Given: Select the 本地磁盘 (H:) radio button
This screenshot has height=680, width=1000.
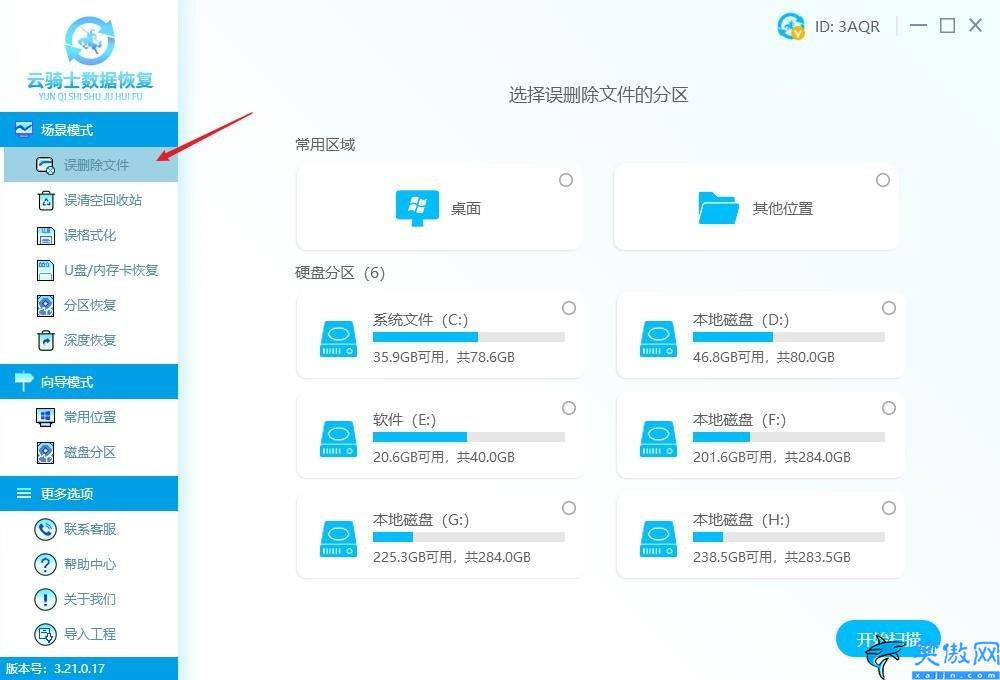Looking at the screenshot, I should pos(889,508).
